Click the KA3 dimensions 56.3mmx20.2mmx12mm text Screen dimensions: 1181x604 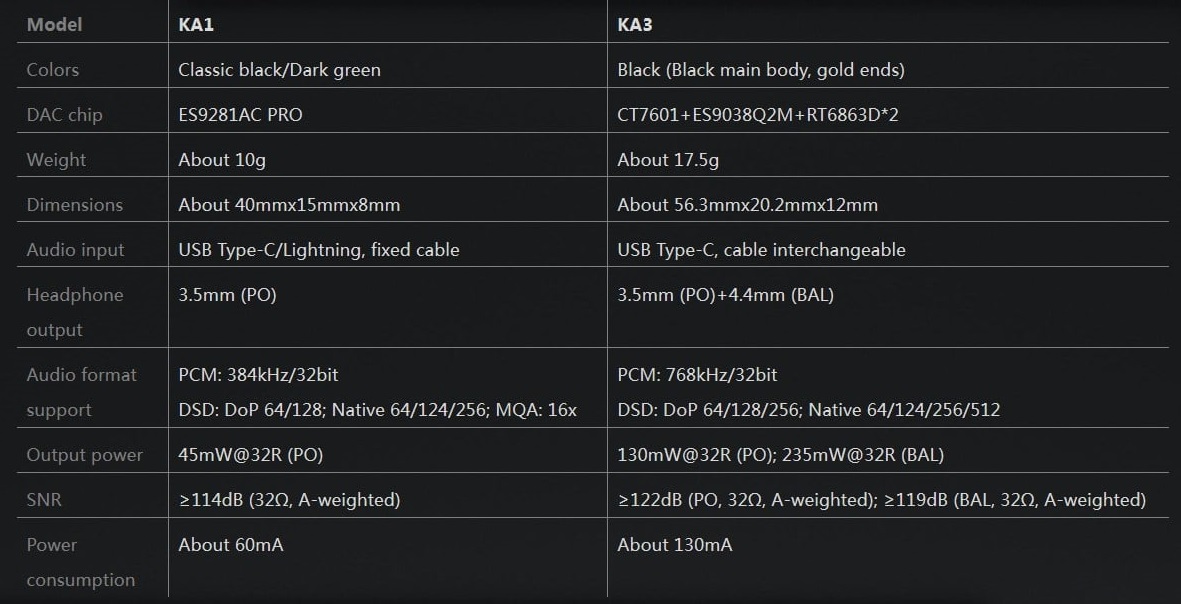click(x=747, y=205)
